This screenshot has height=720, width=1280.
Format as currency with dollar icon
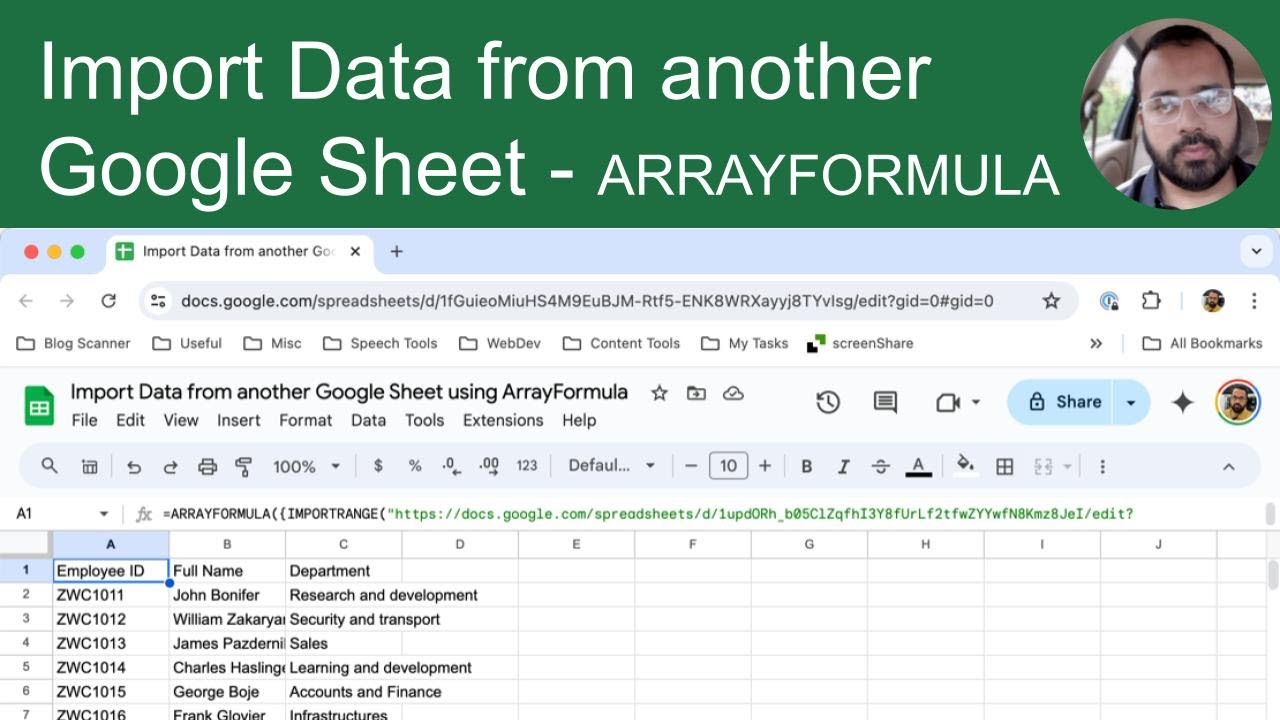[378, 466]
